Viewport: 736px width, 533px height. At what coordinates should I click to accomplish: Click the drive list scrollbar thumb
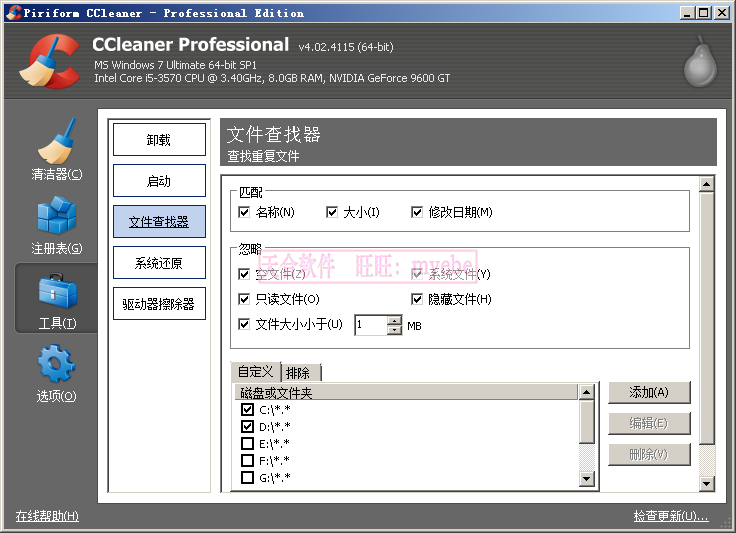587,421
